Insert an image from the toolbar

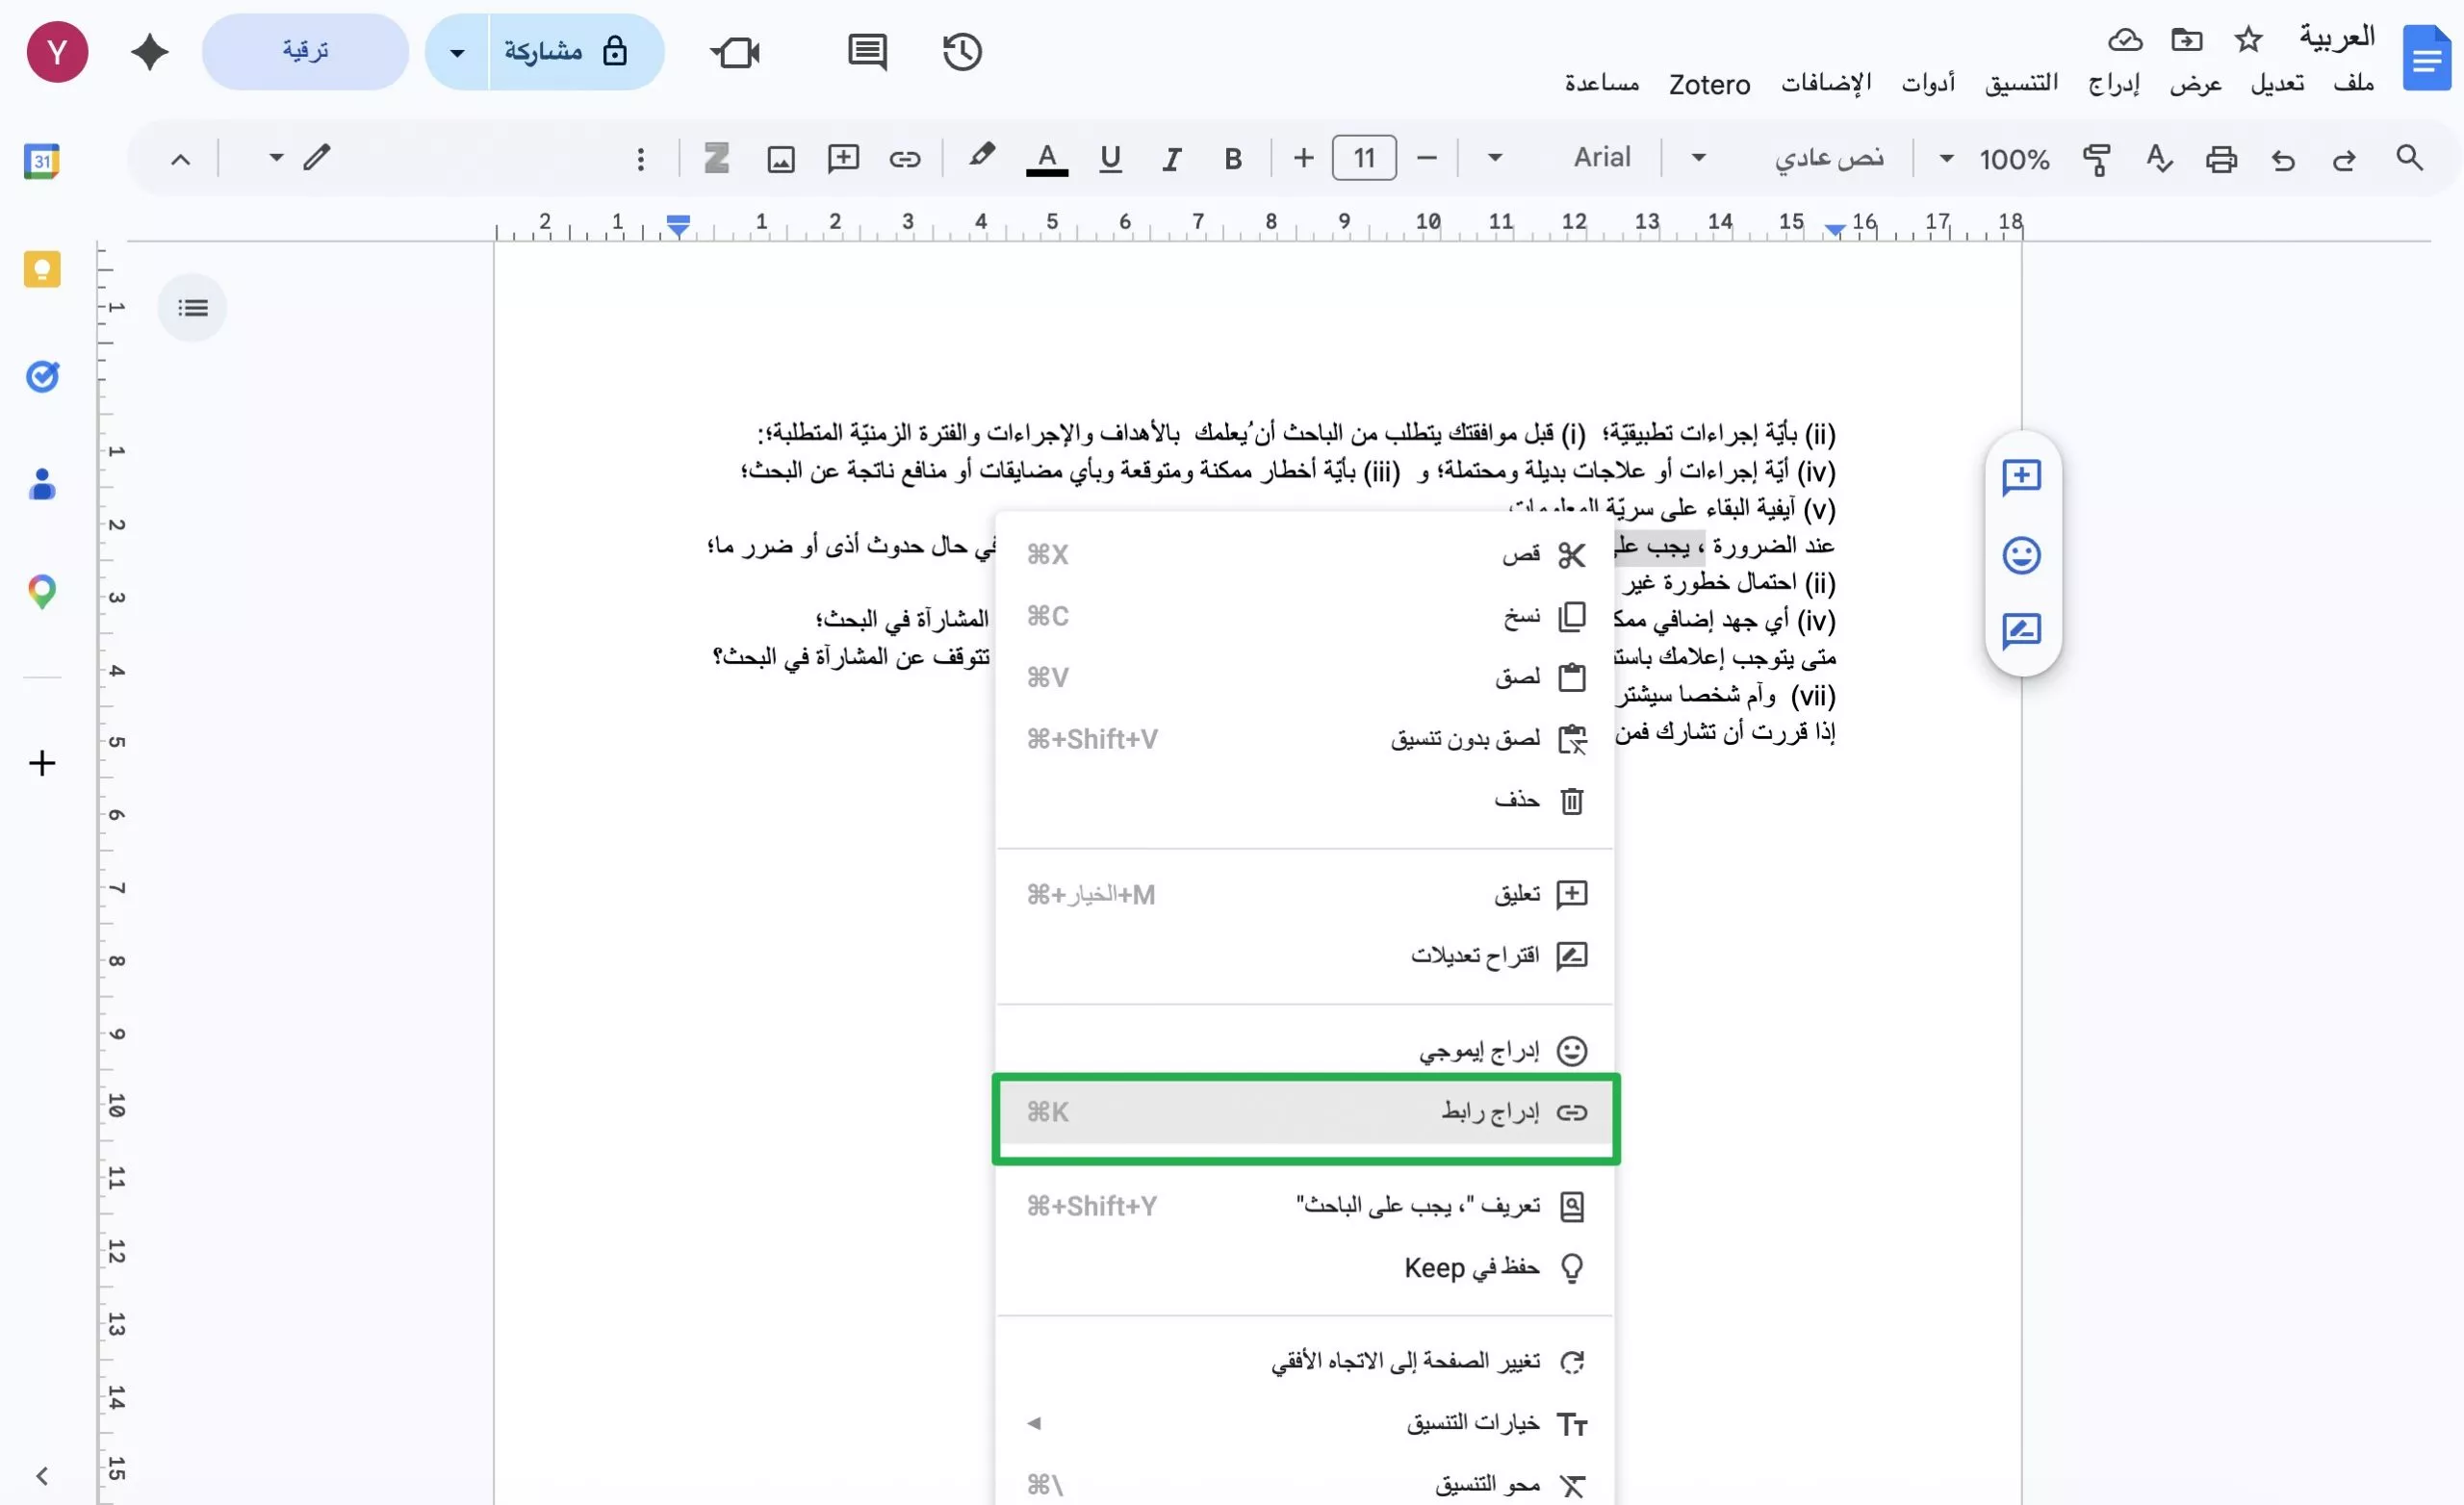pyautogui.click(x=781, y=158)
